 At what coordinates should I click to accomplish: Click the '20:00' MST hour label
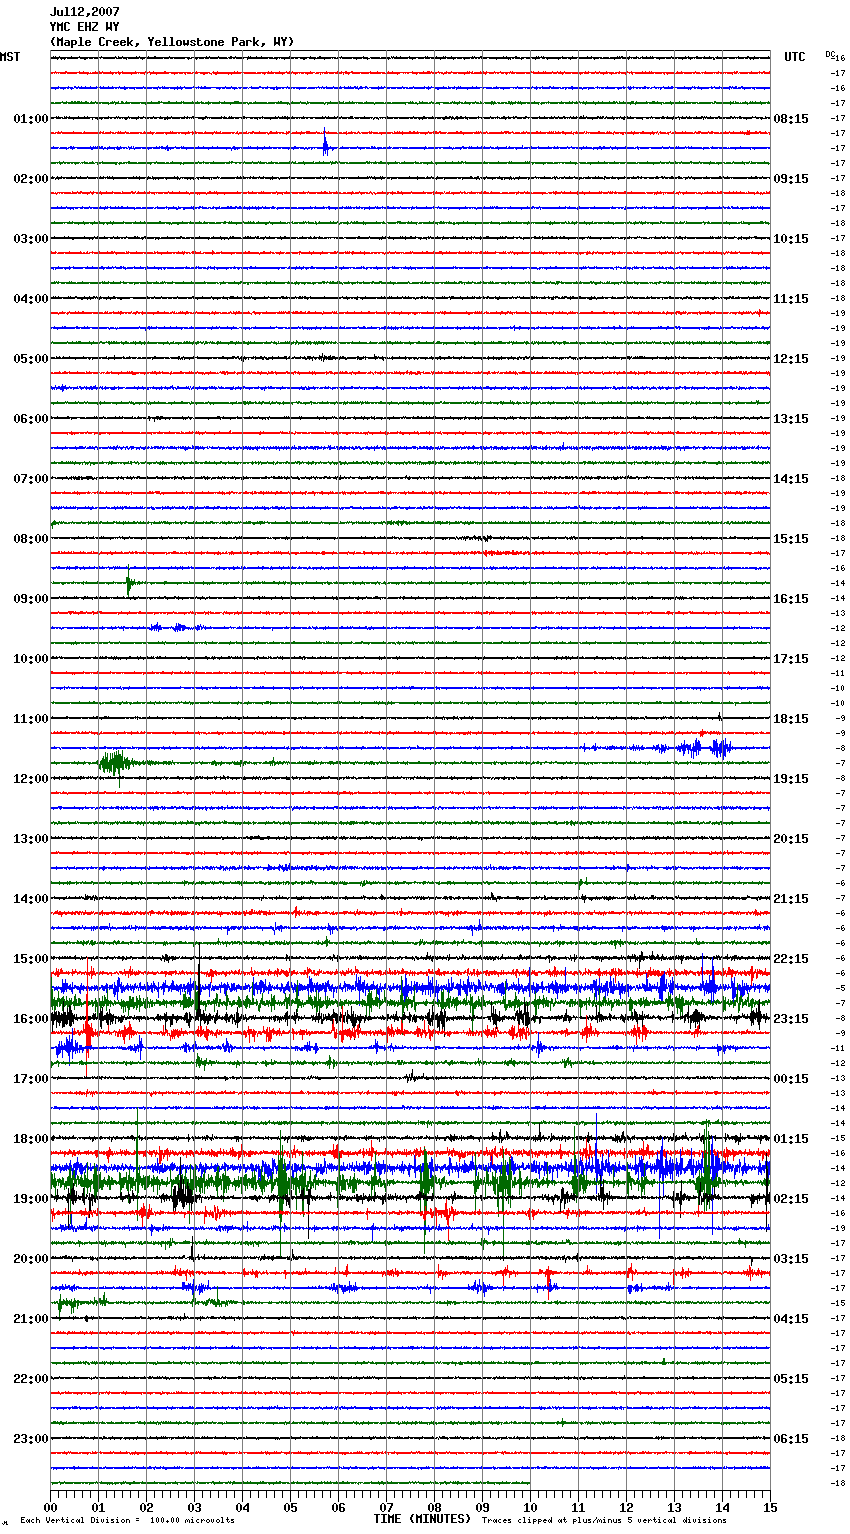coord(30,1259)
